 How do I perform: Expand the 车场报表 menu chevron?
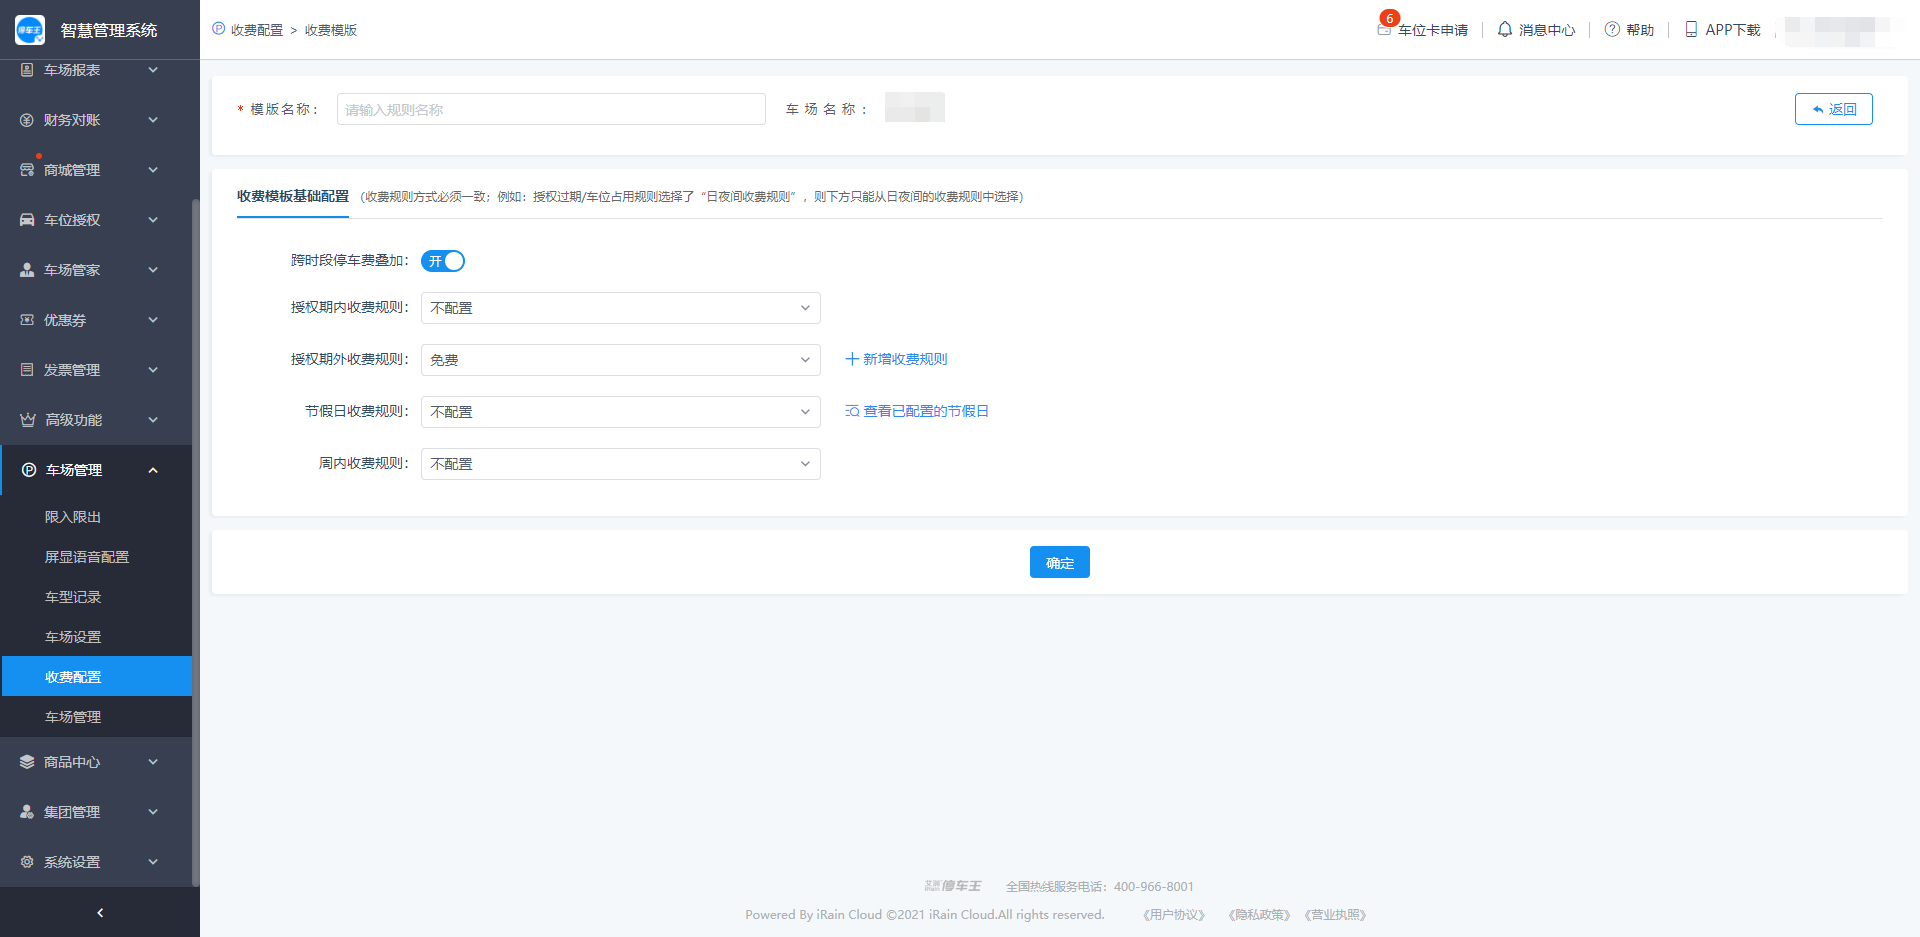(x=153, y=70)
